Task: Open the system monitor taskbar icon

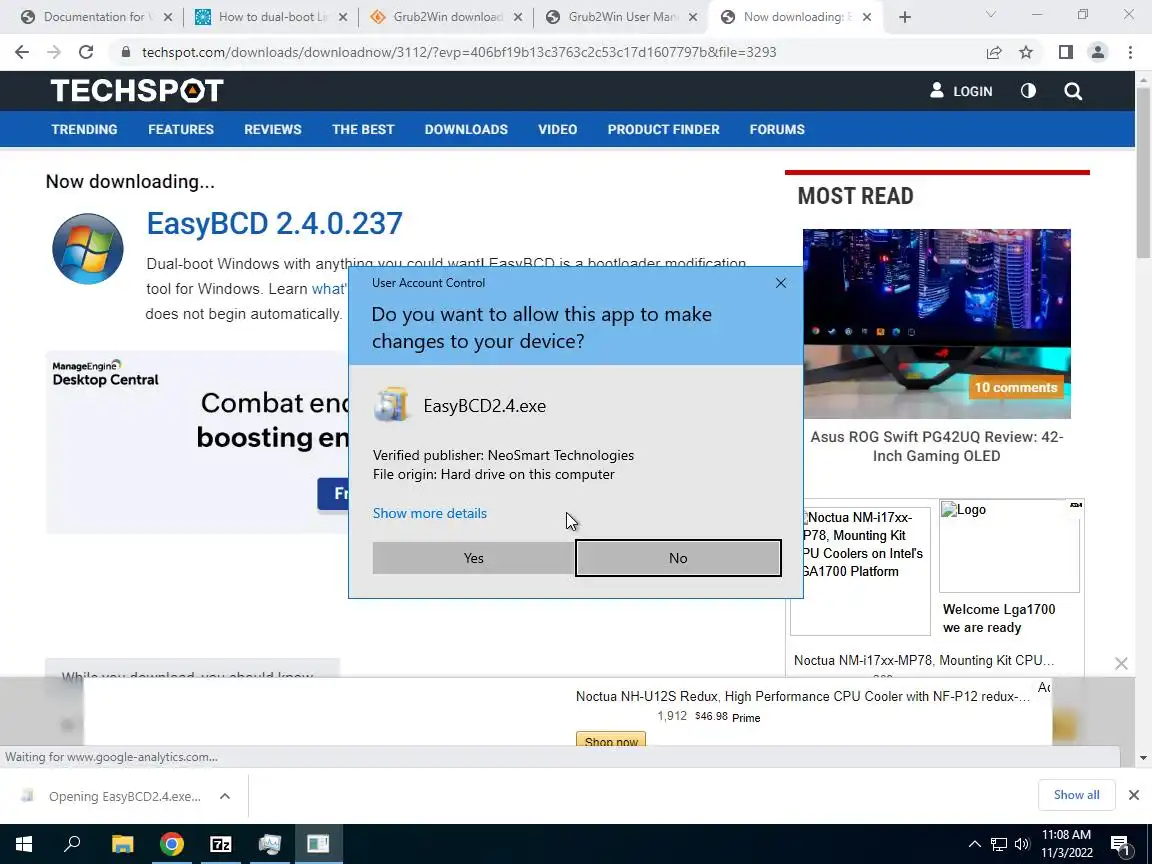Action: (270, 844)
